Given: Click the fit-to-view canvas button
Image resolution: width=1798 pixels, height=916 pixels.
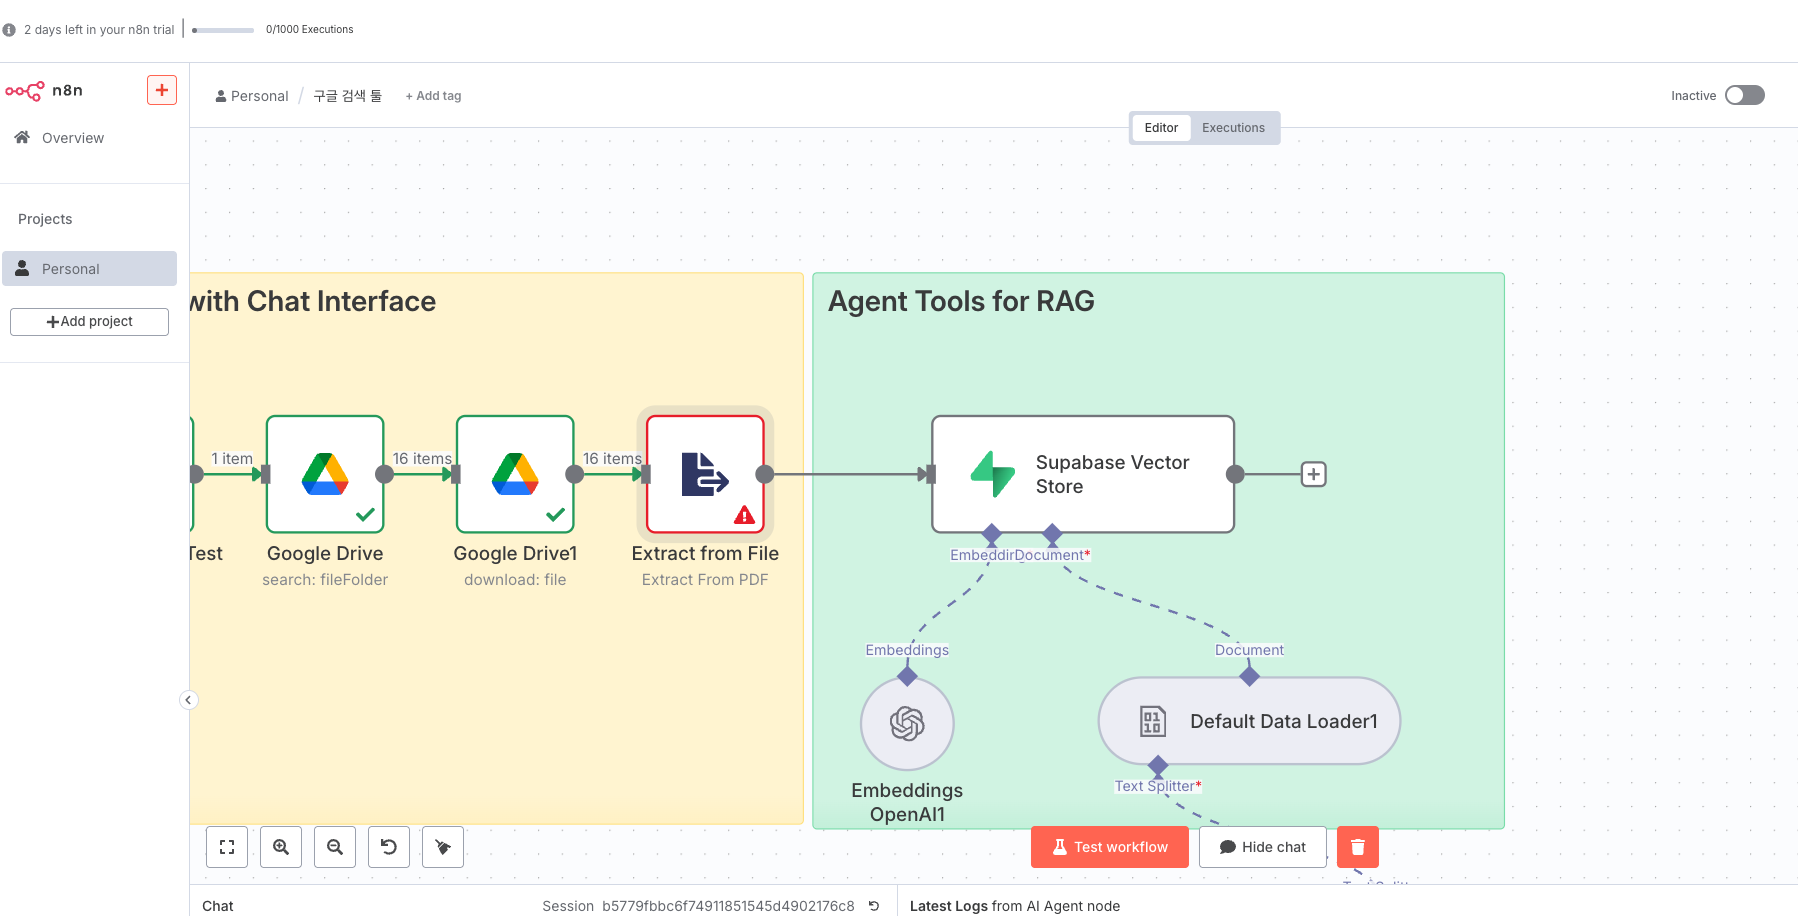Looking at the screenshot, I should click(x=227, y=847).
